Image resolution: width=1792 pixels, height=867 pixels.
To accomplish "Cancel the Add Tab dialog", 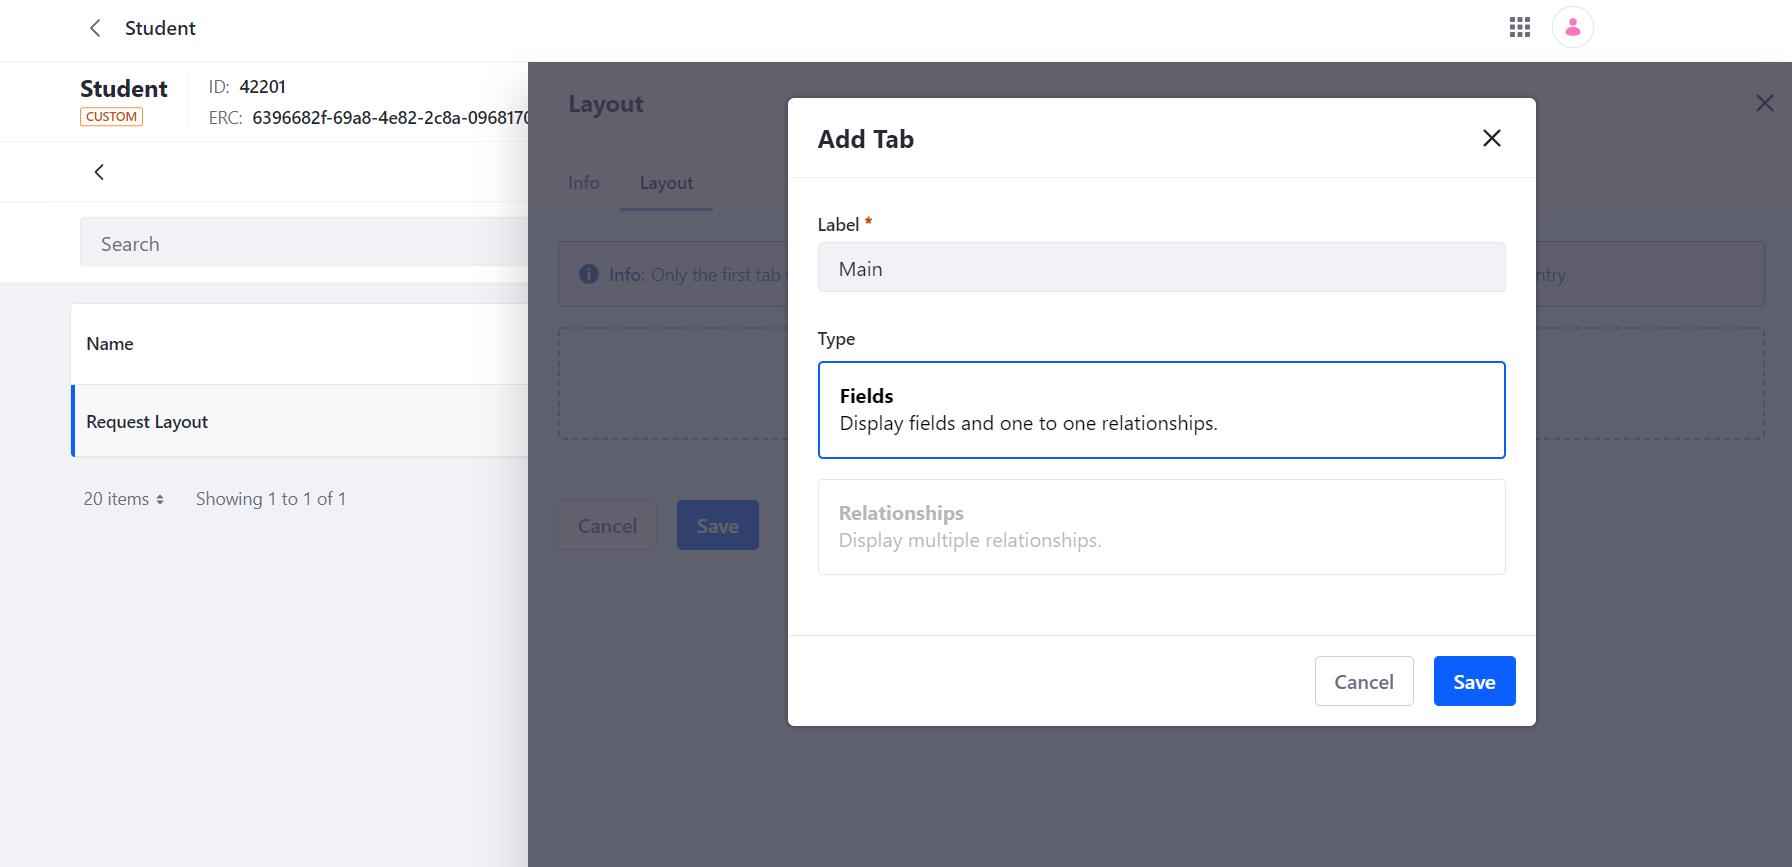I will pyautogui.click(x=1363, y=681).
